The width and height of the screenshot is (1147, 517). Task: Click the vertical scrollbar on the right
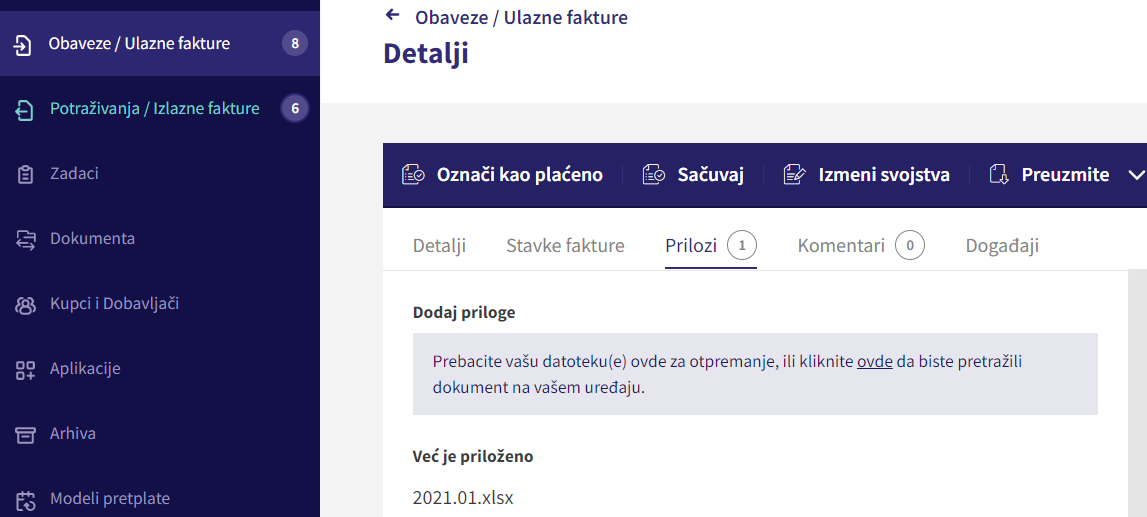click(x=1137, y=393)
